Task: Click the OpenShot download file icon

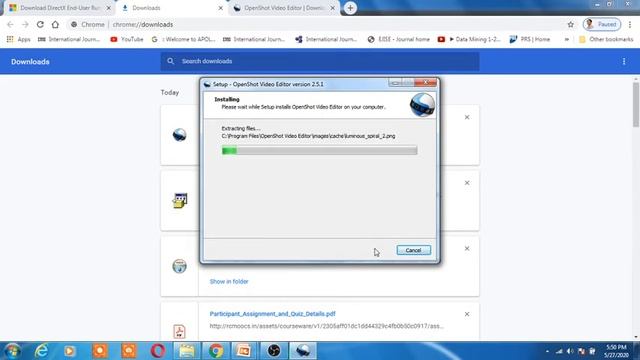Action: tap(180, 135)
